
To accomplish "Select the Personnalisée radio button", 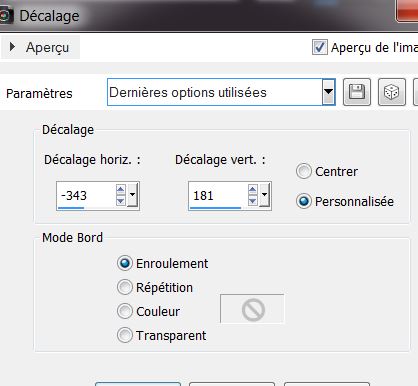I will (x=304, y=201).
